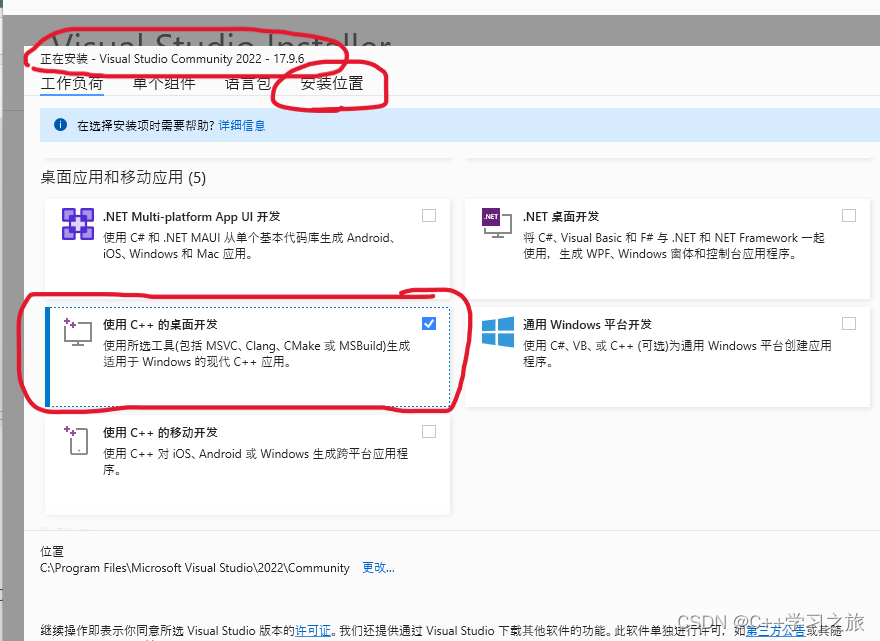Image resolution: width=880 pixels, height=641 pixels.
Task: Select the 使用 C++ 的桌面开发 title
Action: click(160, 324)
